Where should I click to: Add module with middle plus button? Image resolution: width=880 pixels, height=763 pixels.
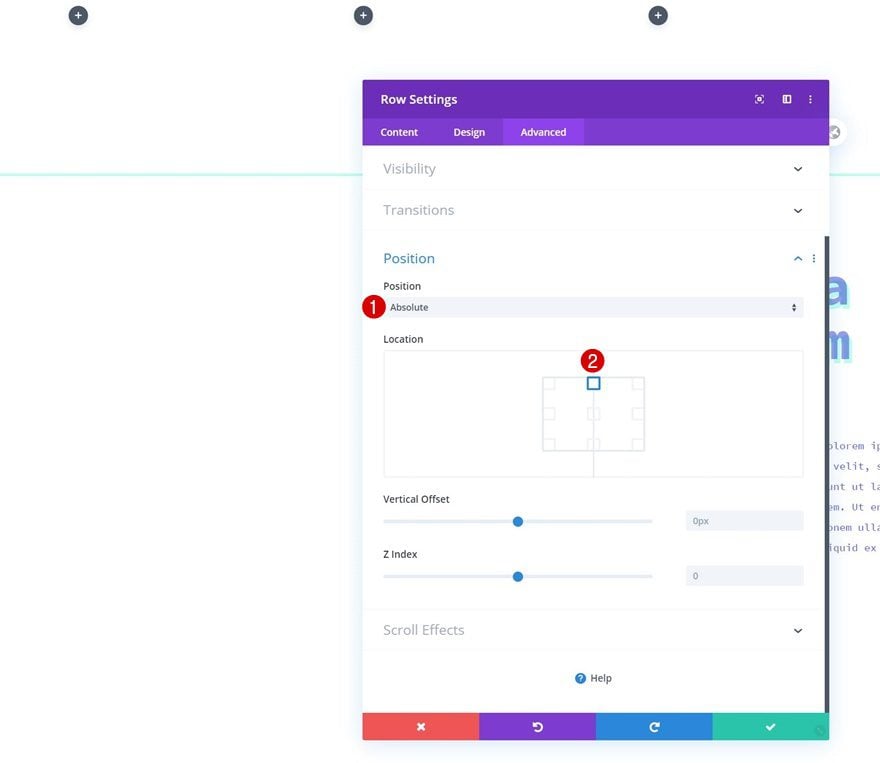[363, 15]
